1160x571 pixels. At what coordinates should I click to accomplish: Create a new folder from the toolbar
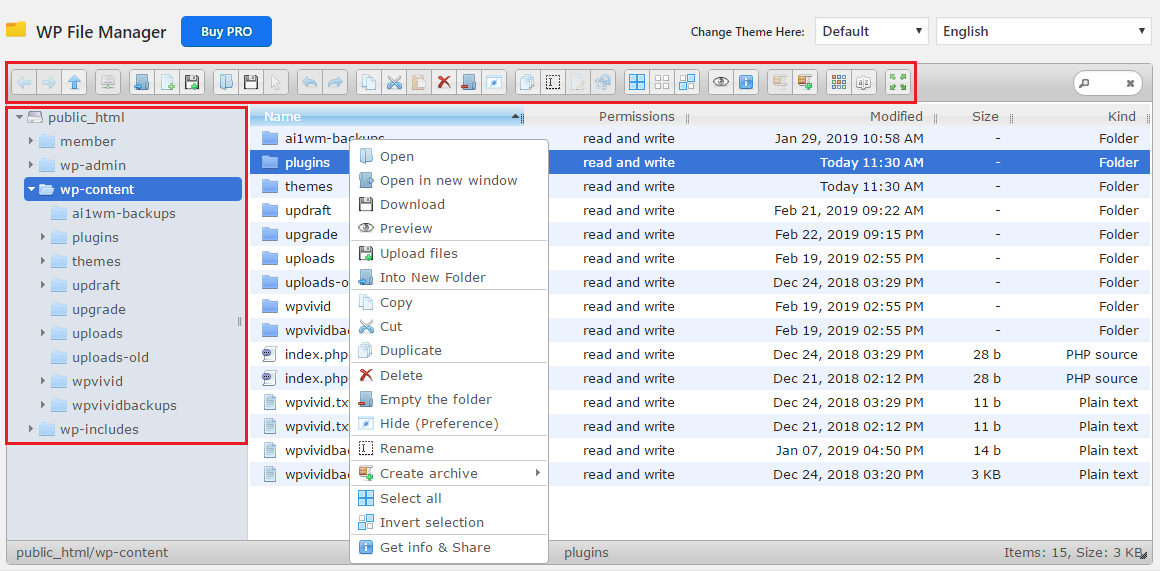pos(142,83)
